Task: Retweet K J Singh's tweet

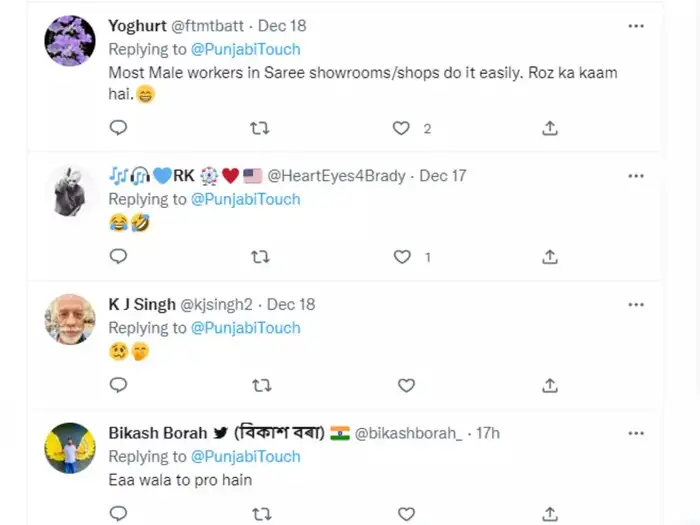Action: point(260,385)
